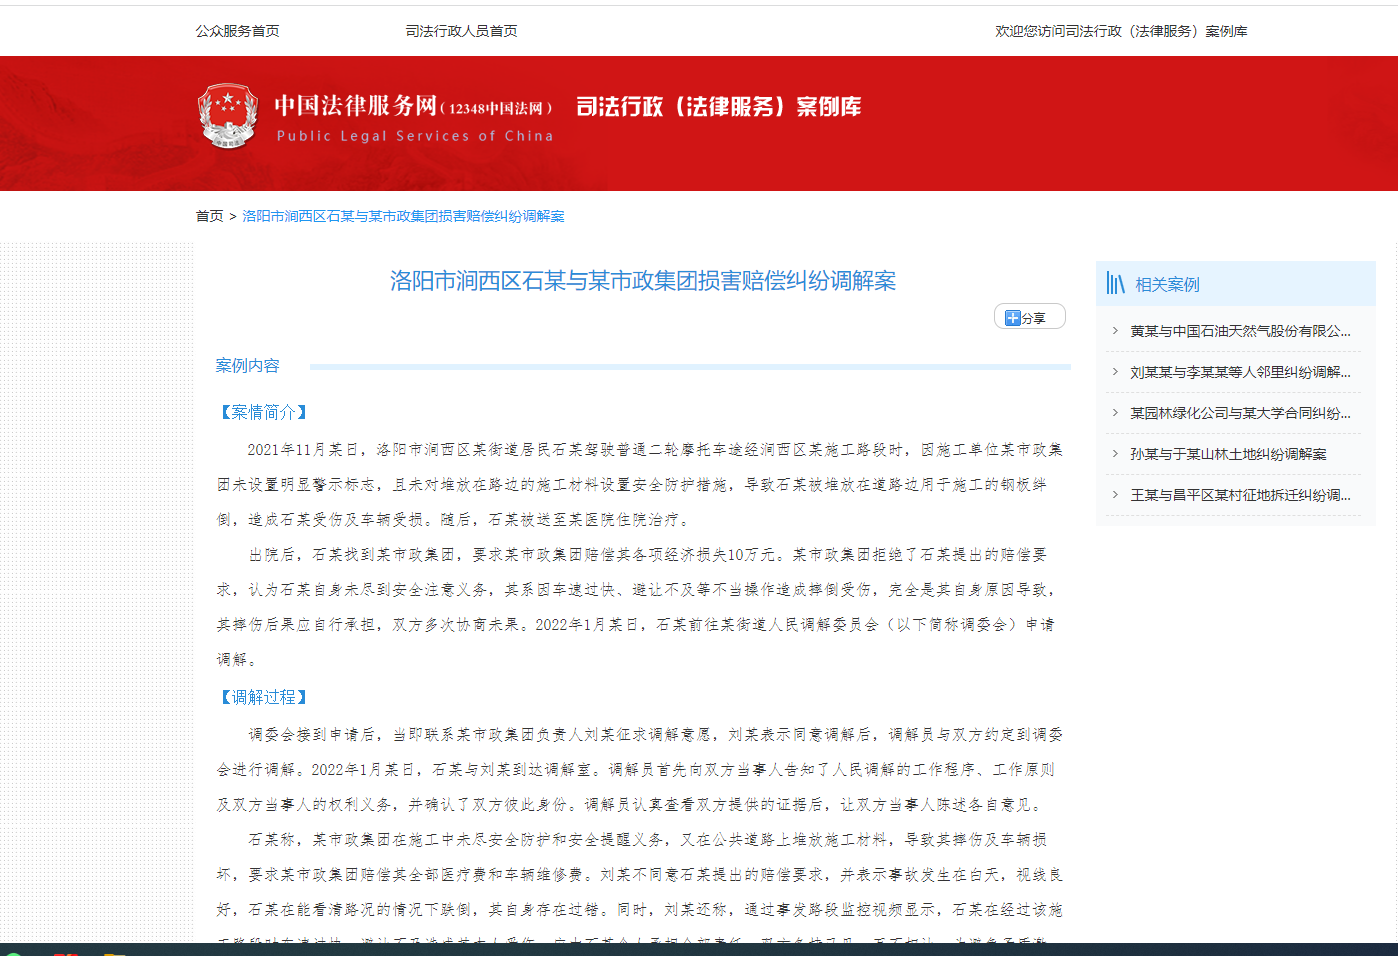This screenshot has width=1398, height=956.
Task: Click 首页 in the breadcrumb
Action: point(209,216)
